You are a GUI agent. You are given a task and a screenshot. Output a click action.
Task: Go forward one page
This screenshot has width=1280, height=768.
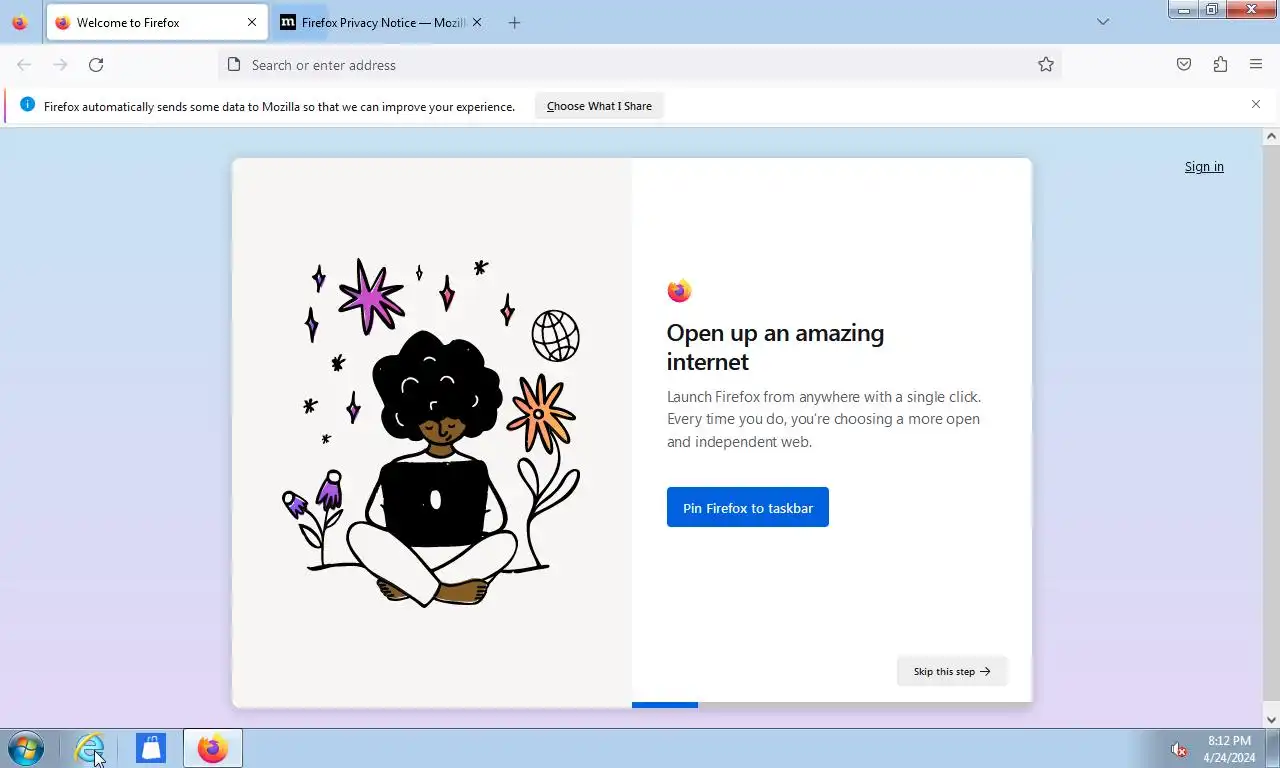[x=60, y=65]
